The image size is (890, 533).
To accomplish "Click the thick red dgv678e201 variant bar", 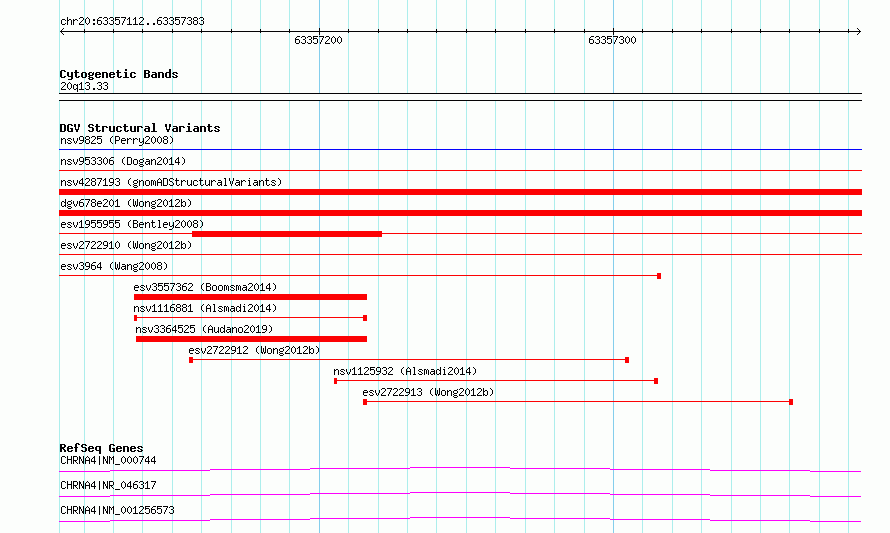I will click(x=460, y=213).
